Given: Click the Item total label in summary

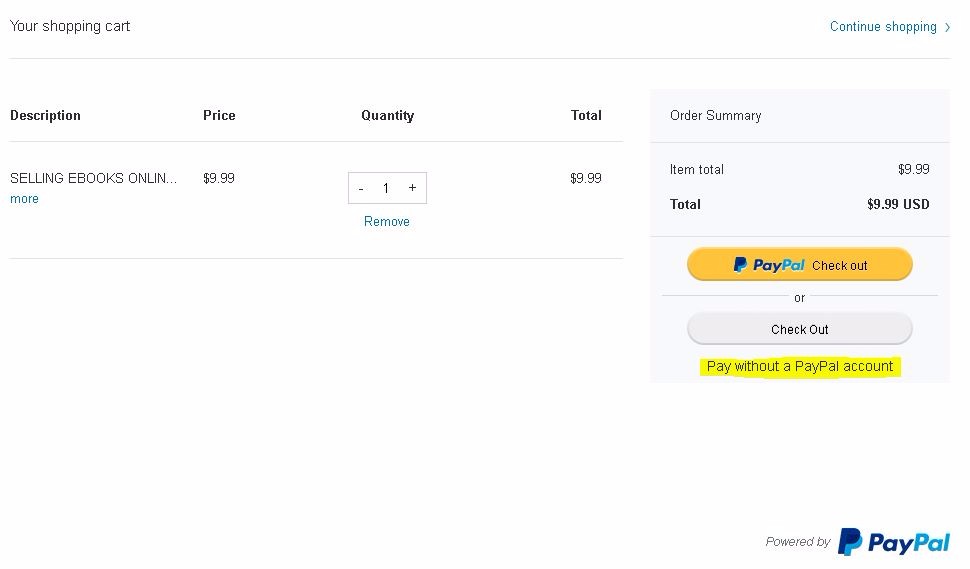Looking at the screenshot, I should [697, 169].
